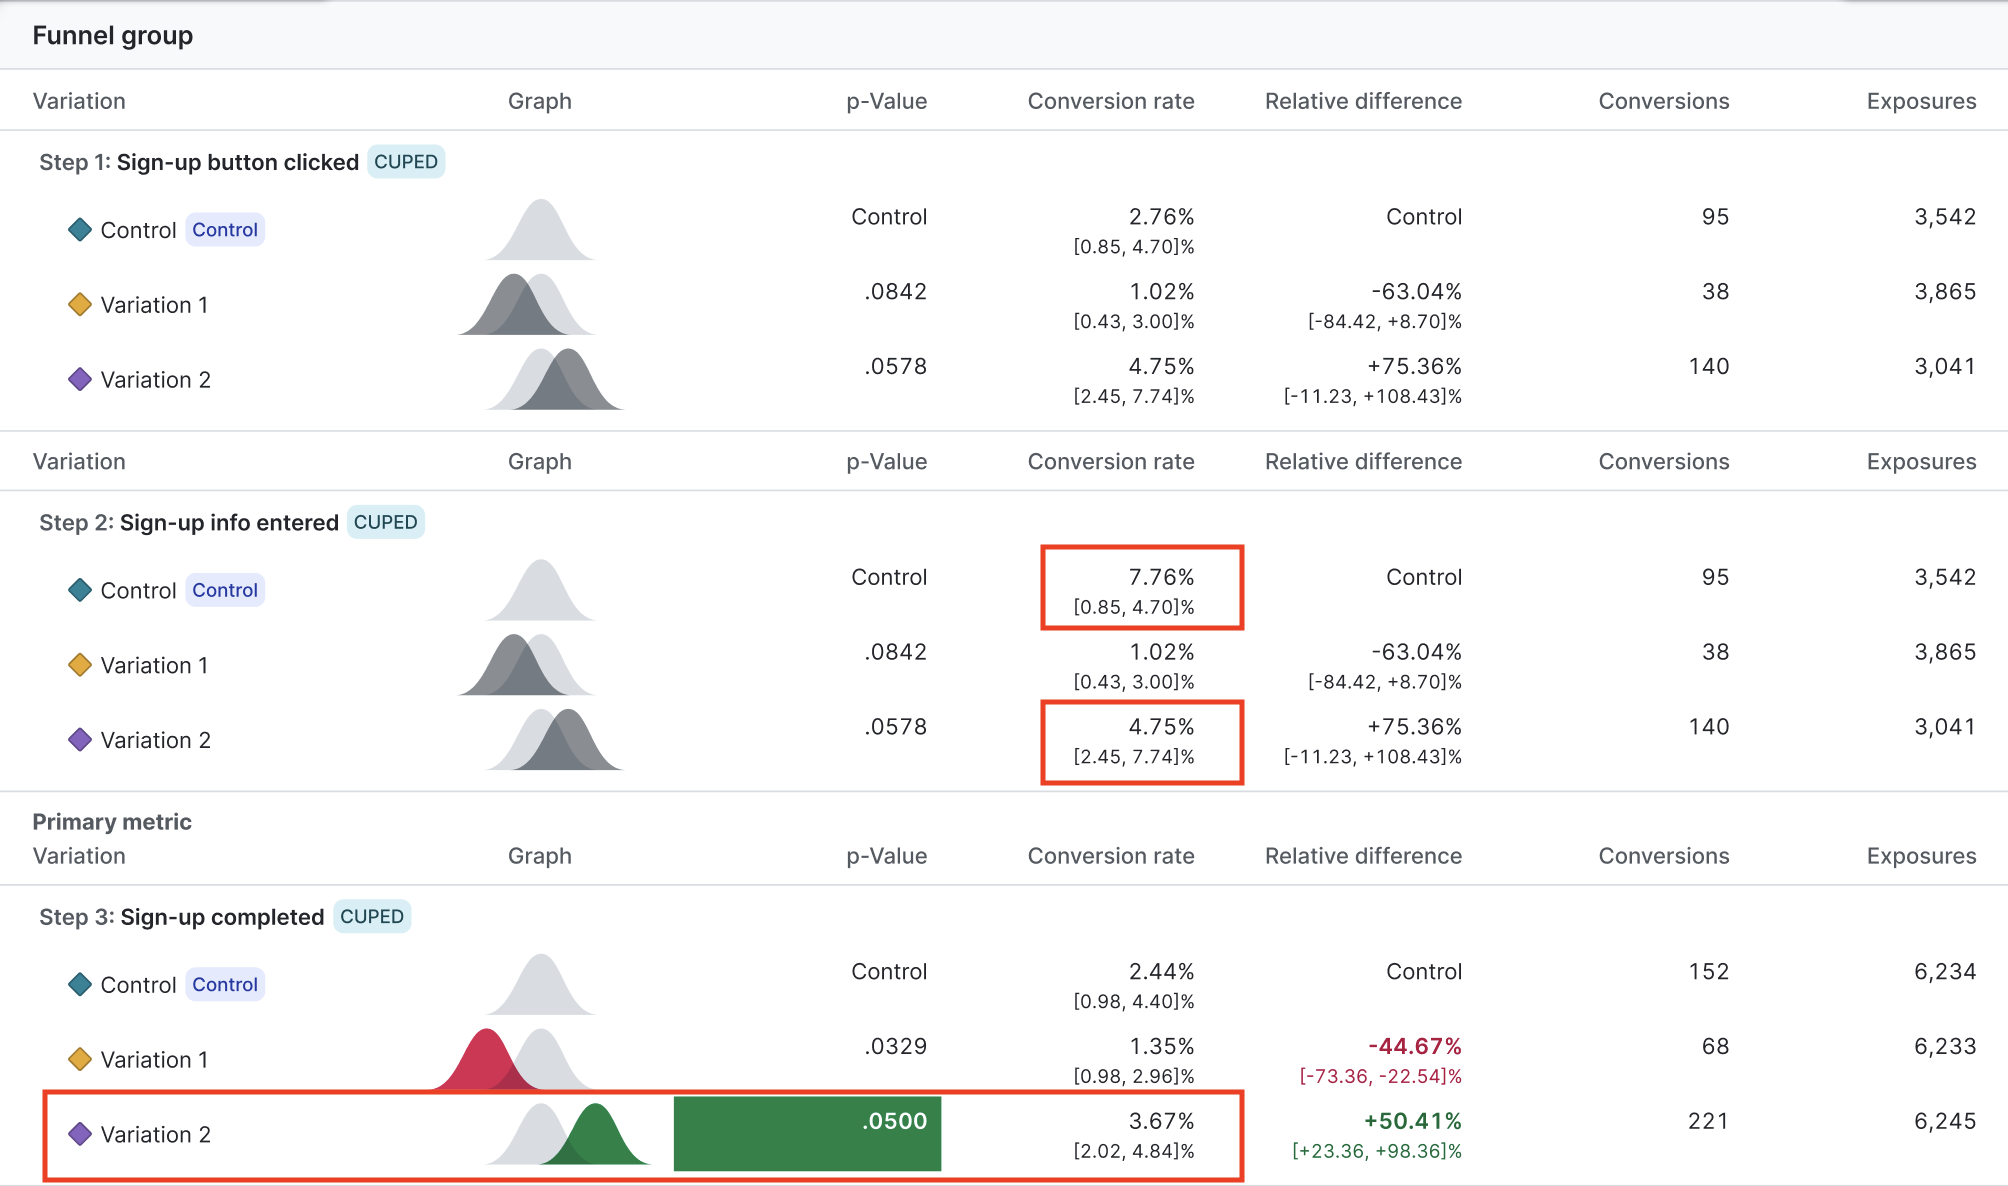This screenshot has width=2008, height=1186.
Task: Click the purple Variation 2 diamond in Step 3
Action: [x=80, y=1134]
